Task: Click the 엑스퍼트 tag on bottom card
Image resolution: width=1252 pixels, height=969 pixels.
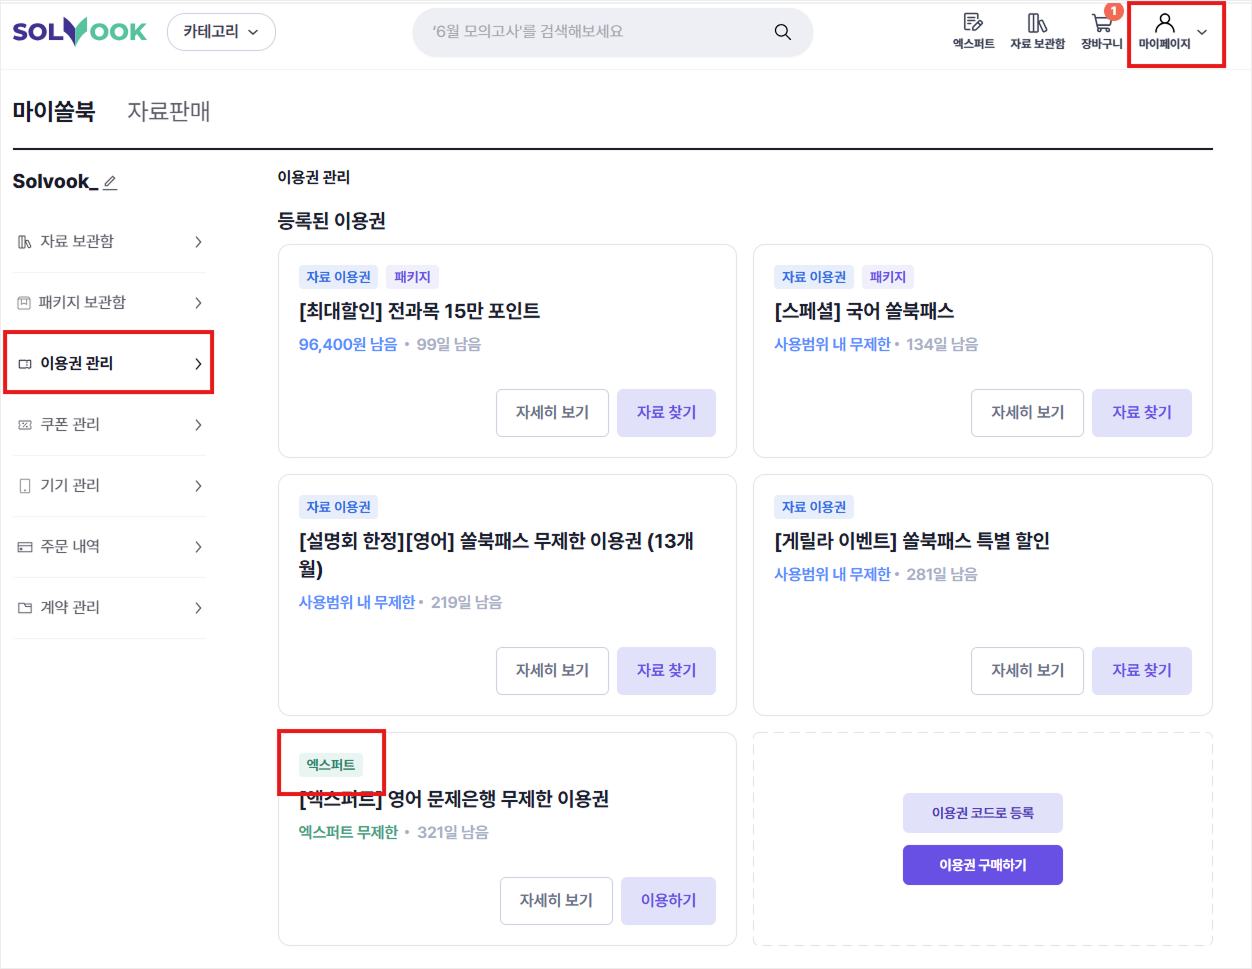Action: 331,765
